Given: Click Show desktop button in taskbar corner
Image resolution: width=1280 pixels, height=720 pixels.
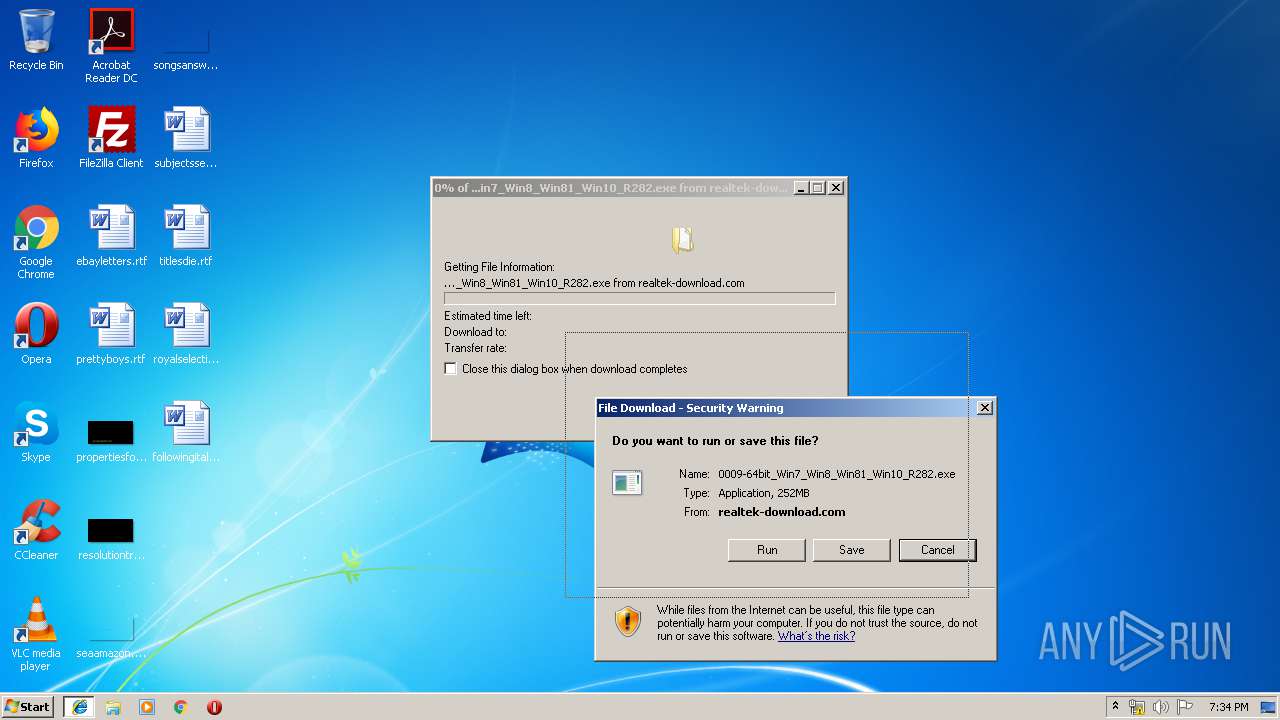Looking at the screenshot, I should [1268, 707].
